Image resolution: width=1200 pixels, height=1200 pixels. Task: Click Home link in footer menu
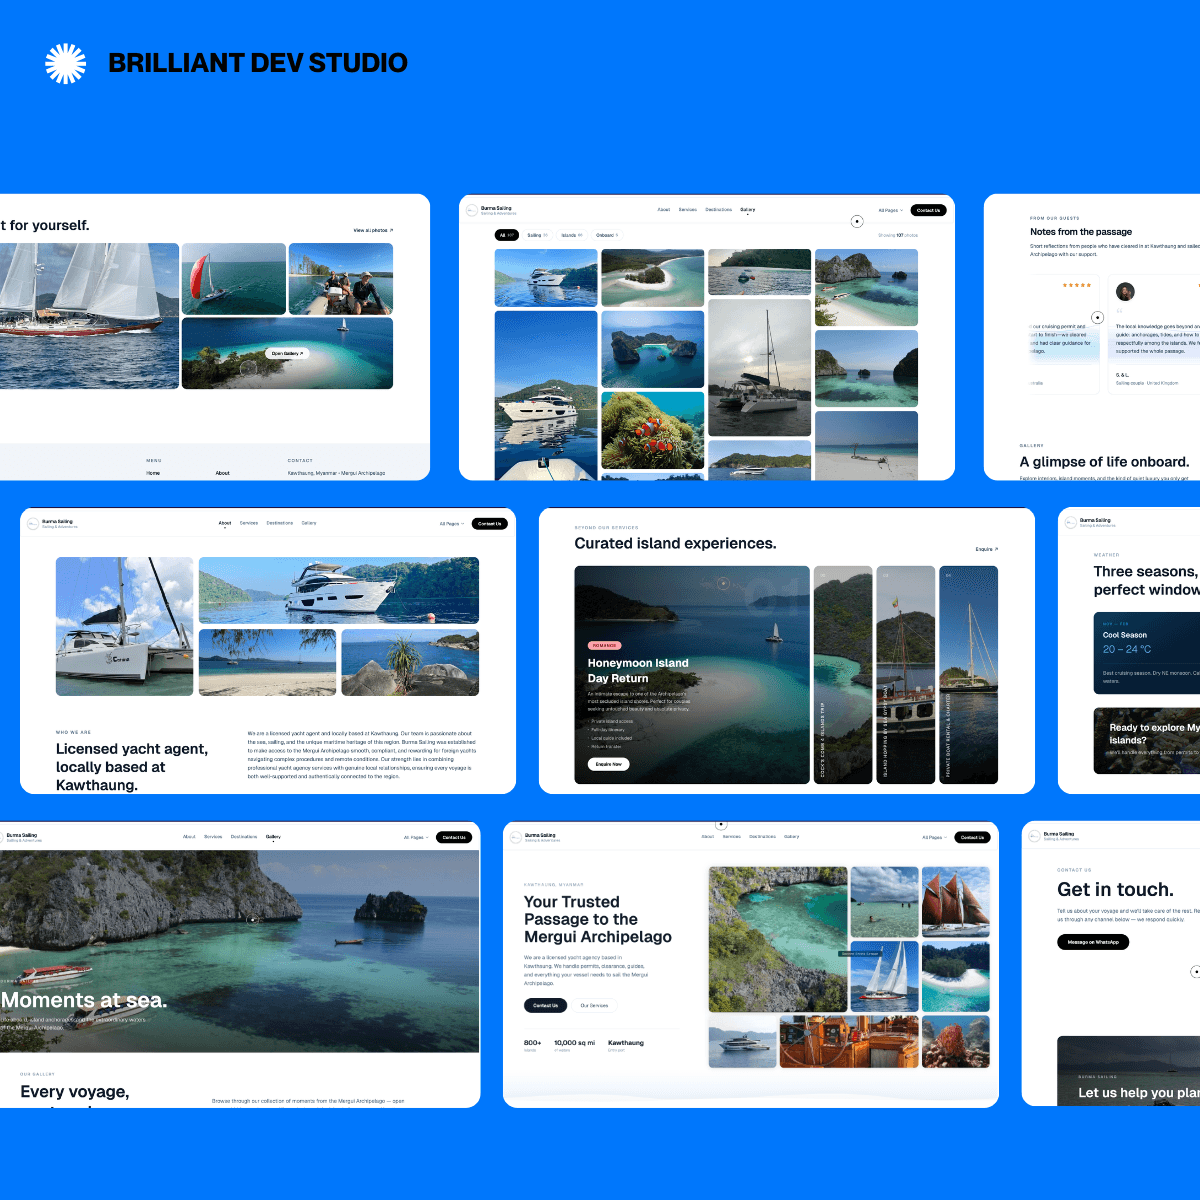coord(153,473)
